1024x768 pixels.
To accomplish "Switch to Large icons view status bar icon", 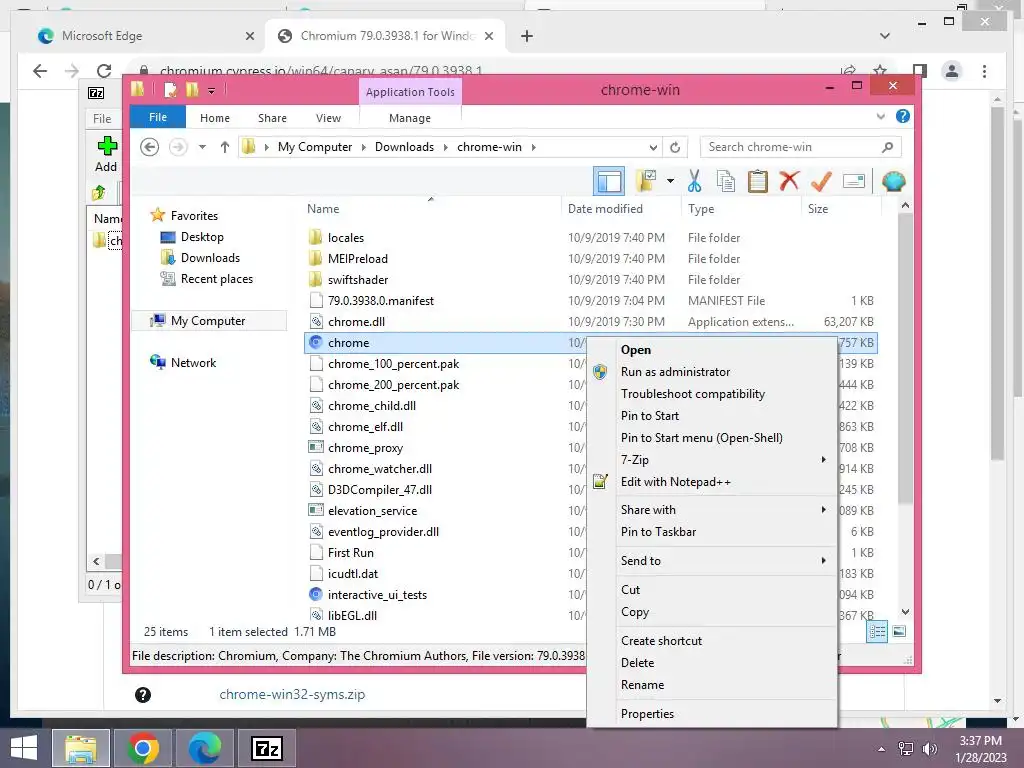I will point(899,632).
